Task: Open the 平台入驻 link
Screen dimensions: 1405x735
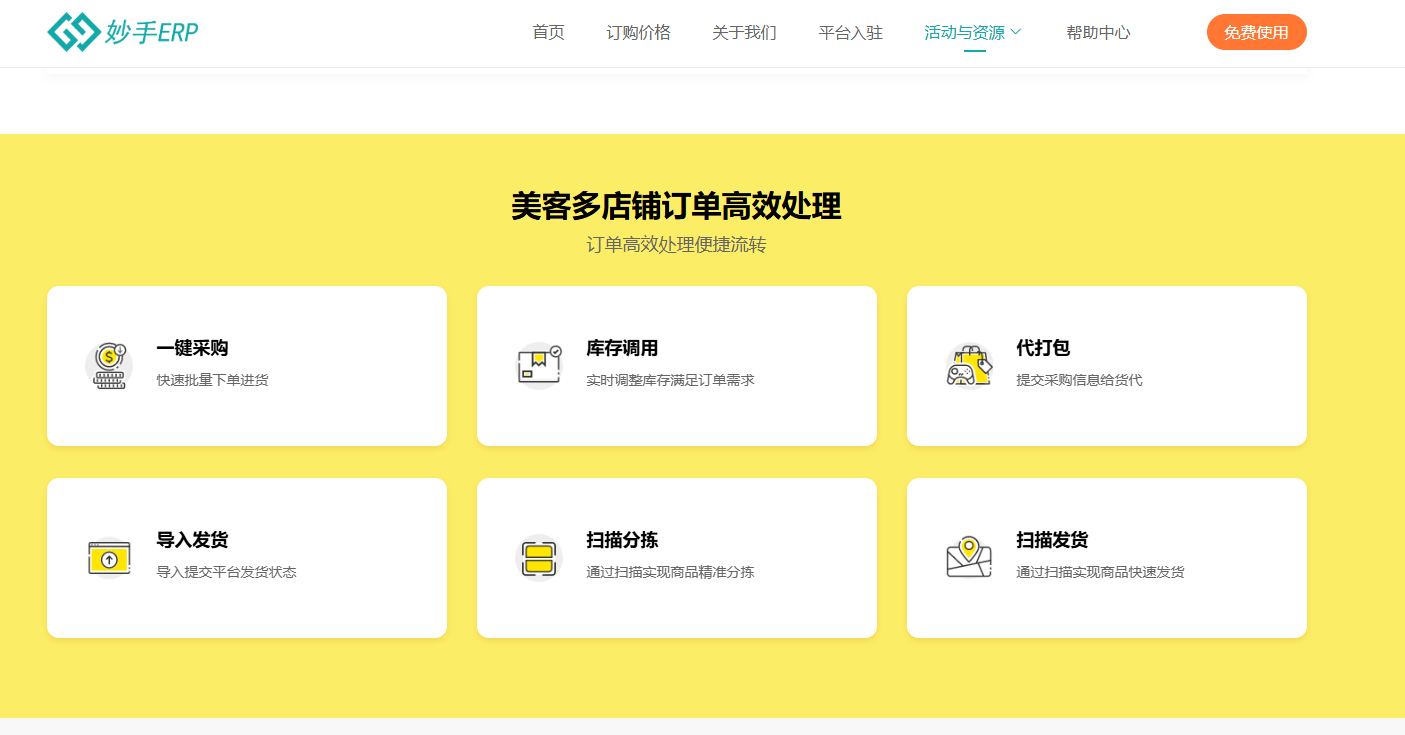Action: 849,31
